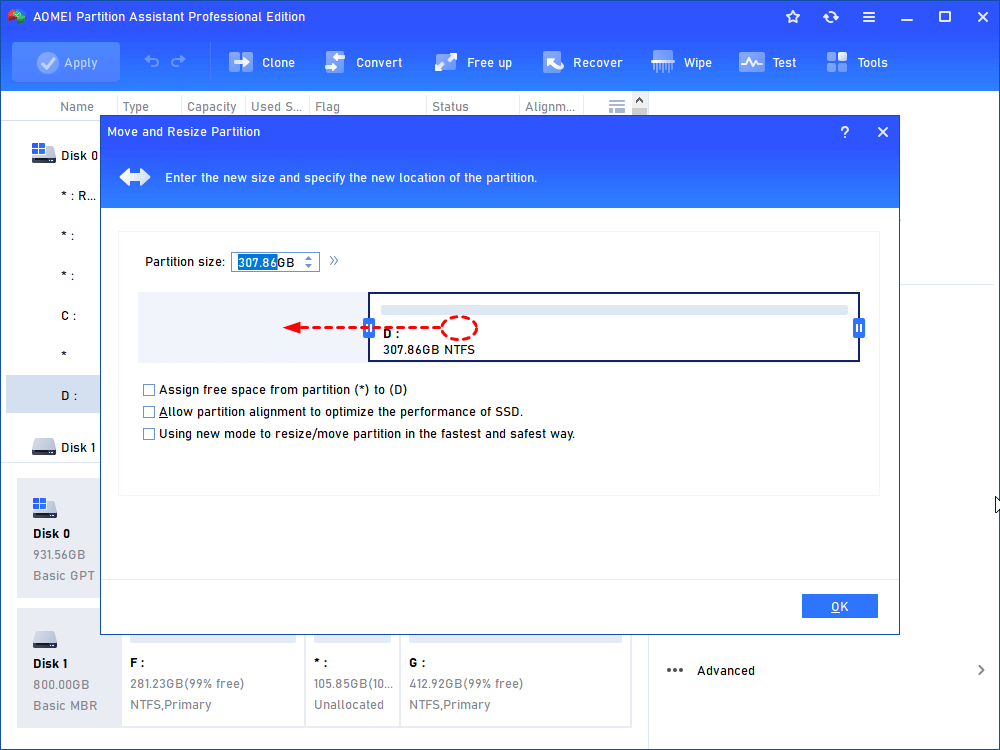Open the Convert menu
This screenshot has width=1000, height=750.
[364, 62]
